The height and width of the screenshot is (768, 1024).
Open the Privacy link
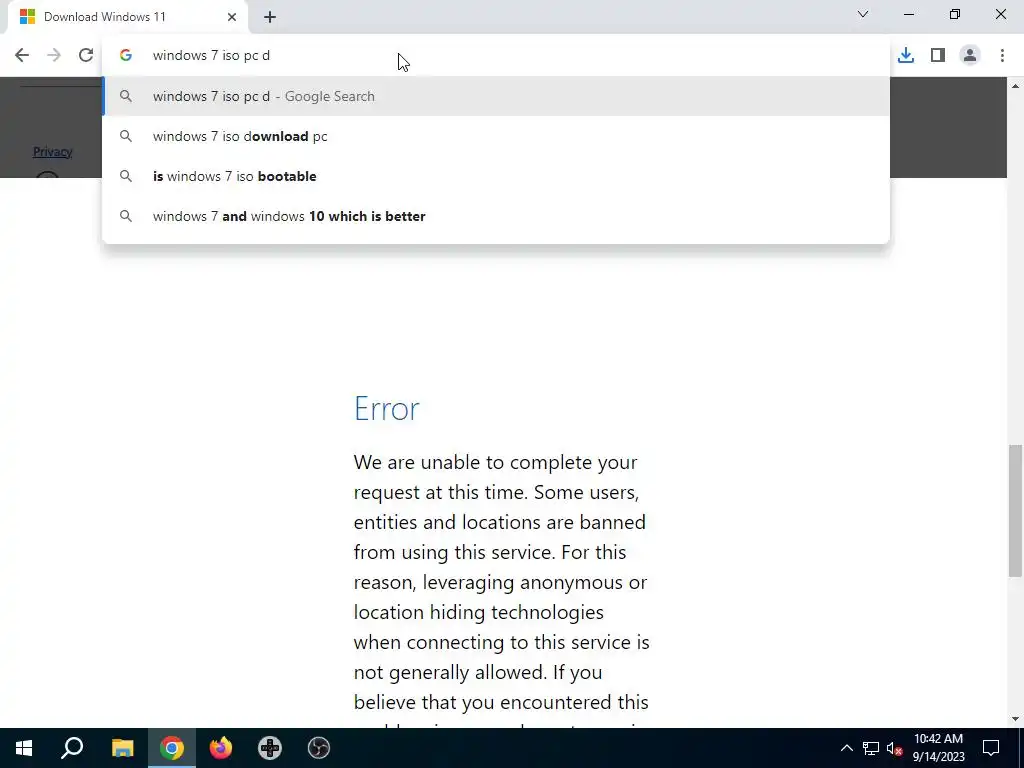pos(52,152)
